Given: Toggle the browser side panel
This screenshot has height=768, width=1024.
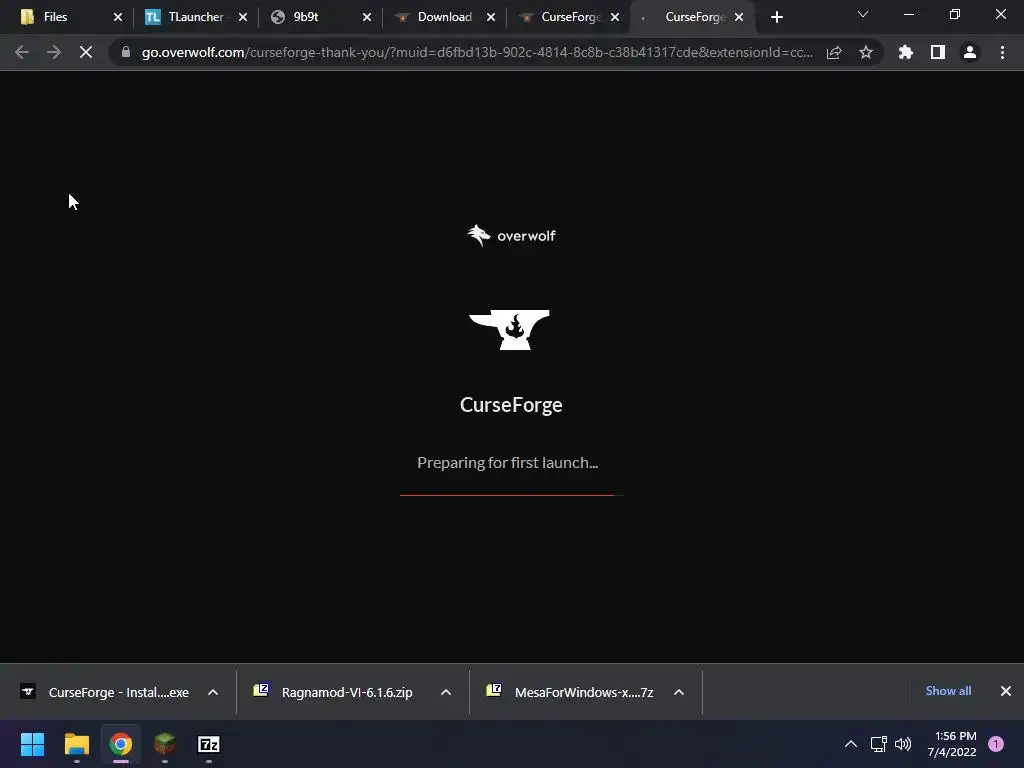Looking at the screenshot, I should click(x=938, y=52).
